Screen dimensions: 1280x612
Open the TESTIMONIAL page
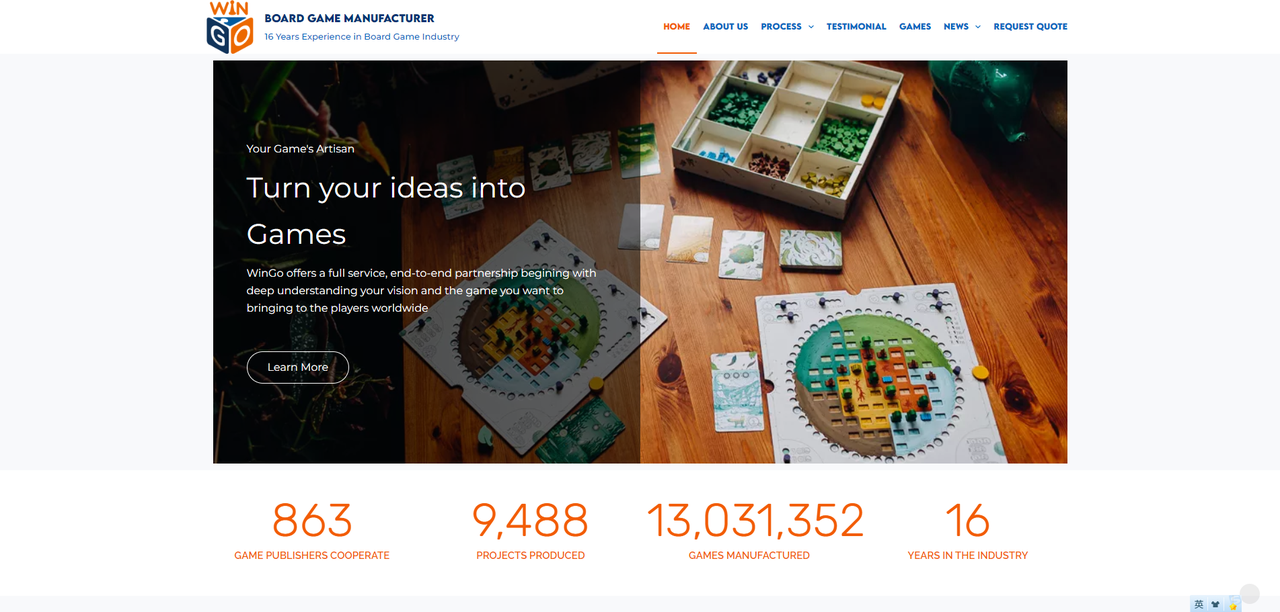tap(856, 27)
